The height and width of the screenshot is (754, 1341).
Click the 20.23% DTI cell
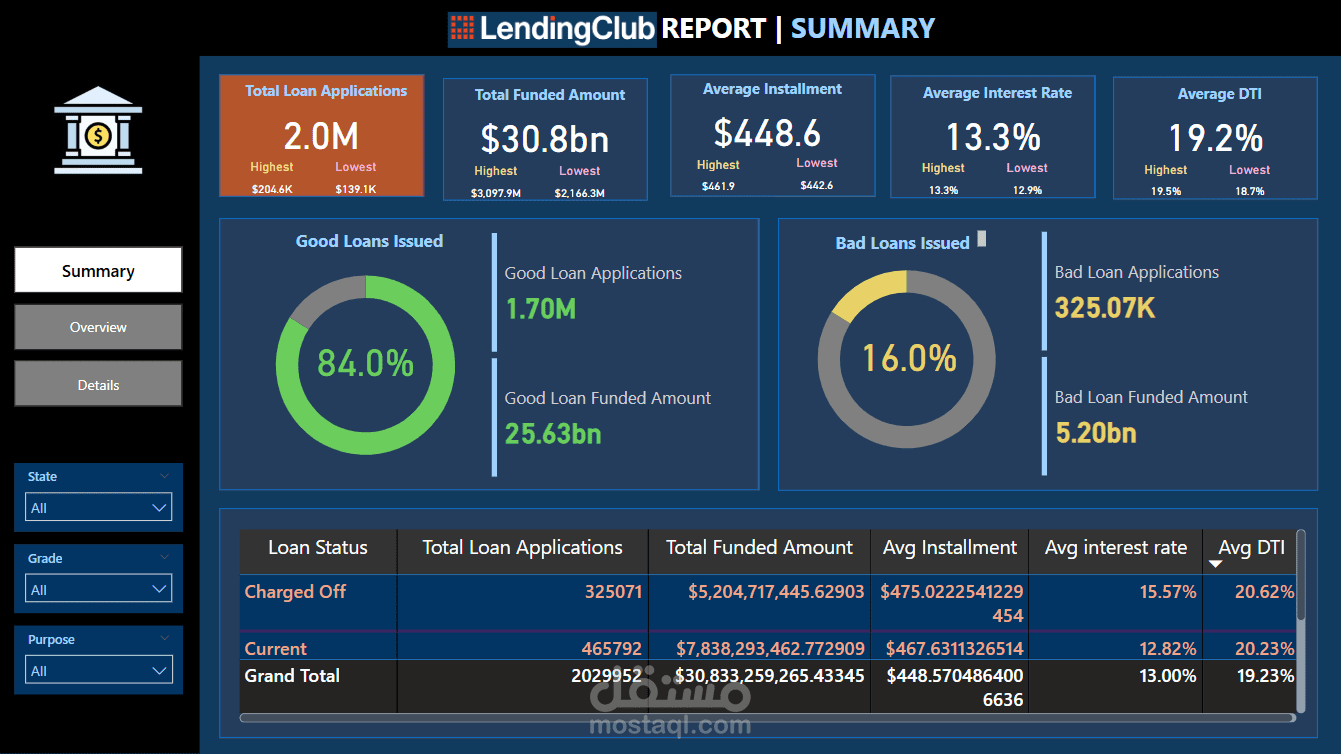tap(1265, 648)
